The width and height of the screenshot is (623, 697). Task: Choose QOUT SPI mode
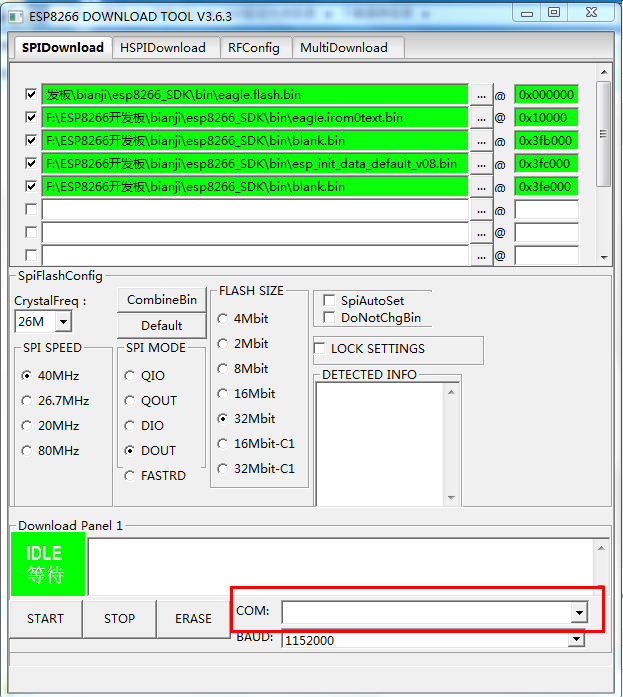point(130,401)
